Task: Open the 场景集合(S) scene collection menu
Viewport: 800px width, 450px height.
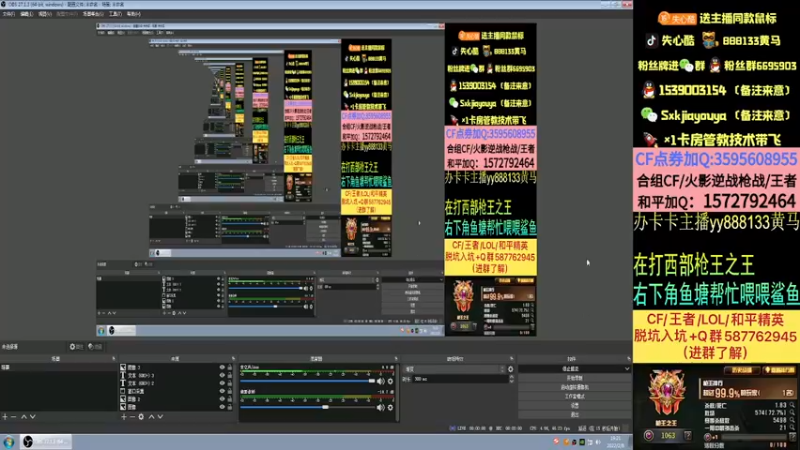Action: pyautogui.click(x=93, y=14)
